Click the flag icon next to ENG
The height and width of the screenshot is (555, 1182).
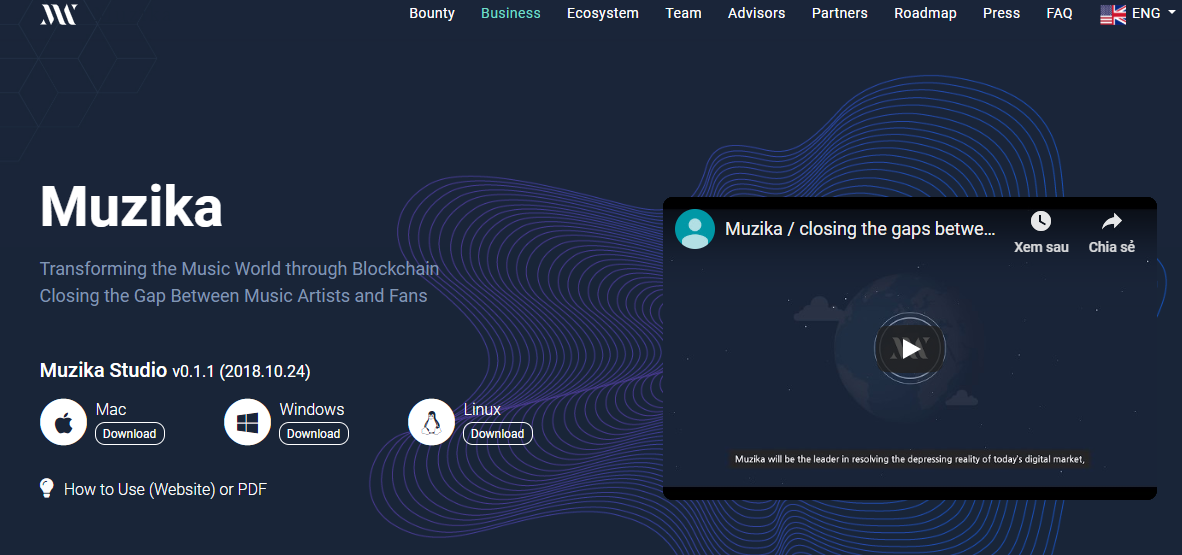[x=1113, y=14]
